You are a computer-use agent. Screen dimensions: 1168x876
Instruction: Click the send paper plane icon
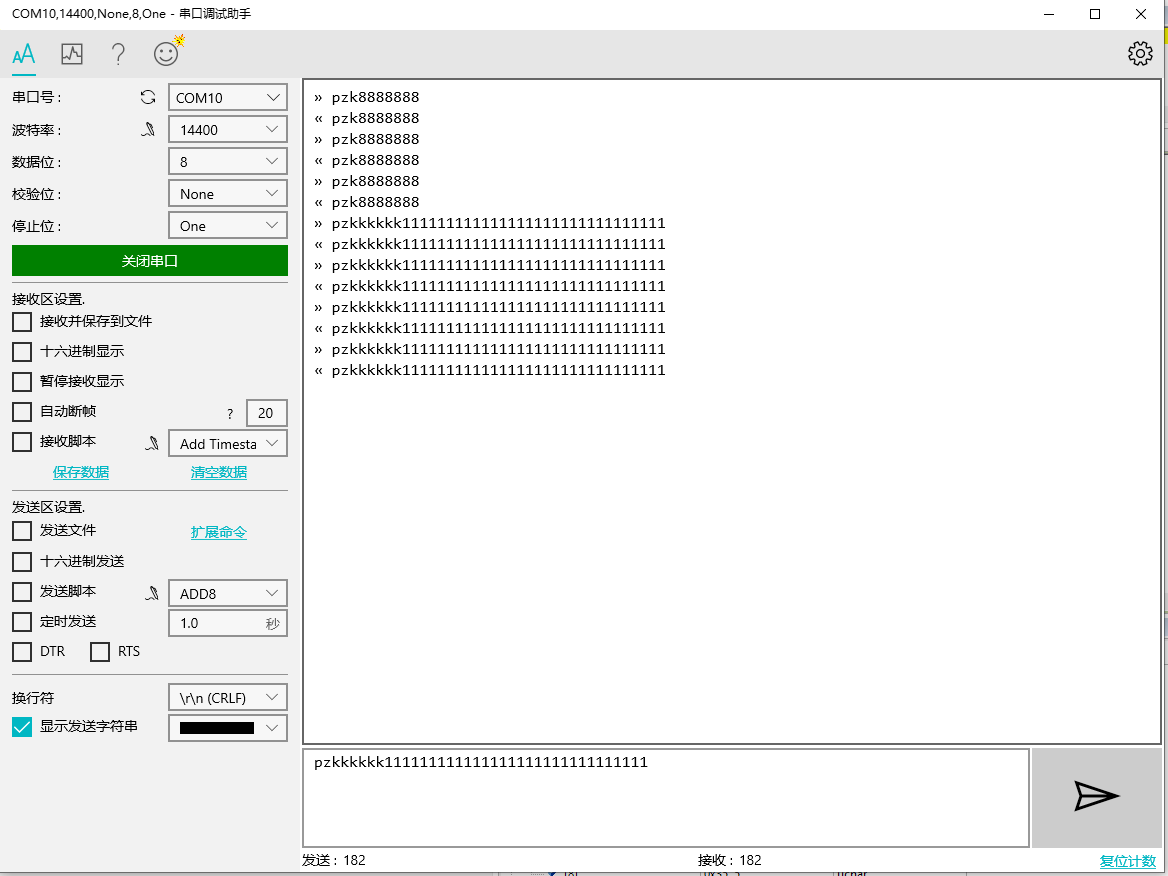click(1096, 797)
